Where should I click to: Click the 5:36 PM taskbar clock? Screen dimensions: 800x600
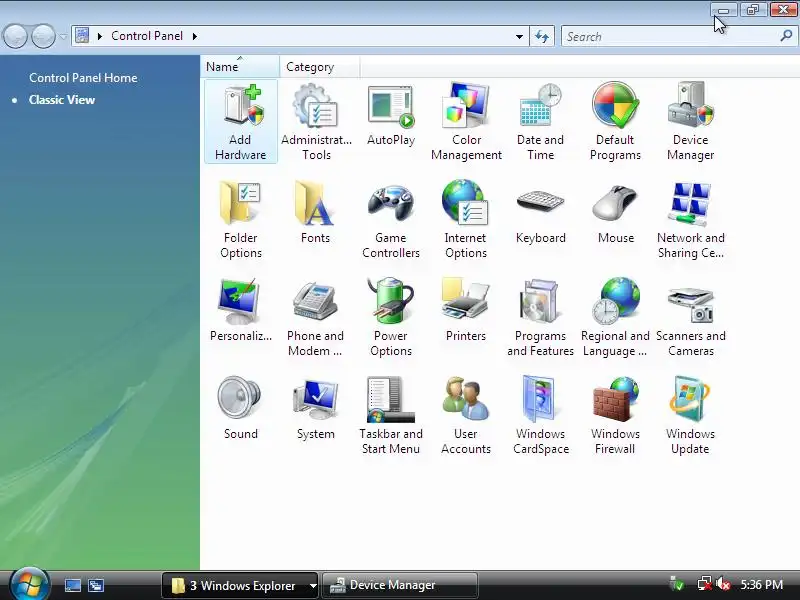[x=762, y=585]
